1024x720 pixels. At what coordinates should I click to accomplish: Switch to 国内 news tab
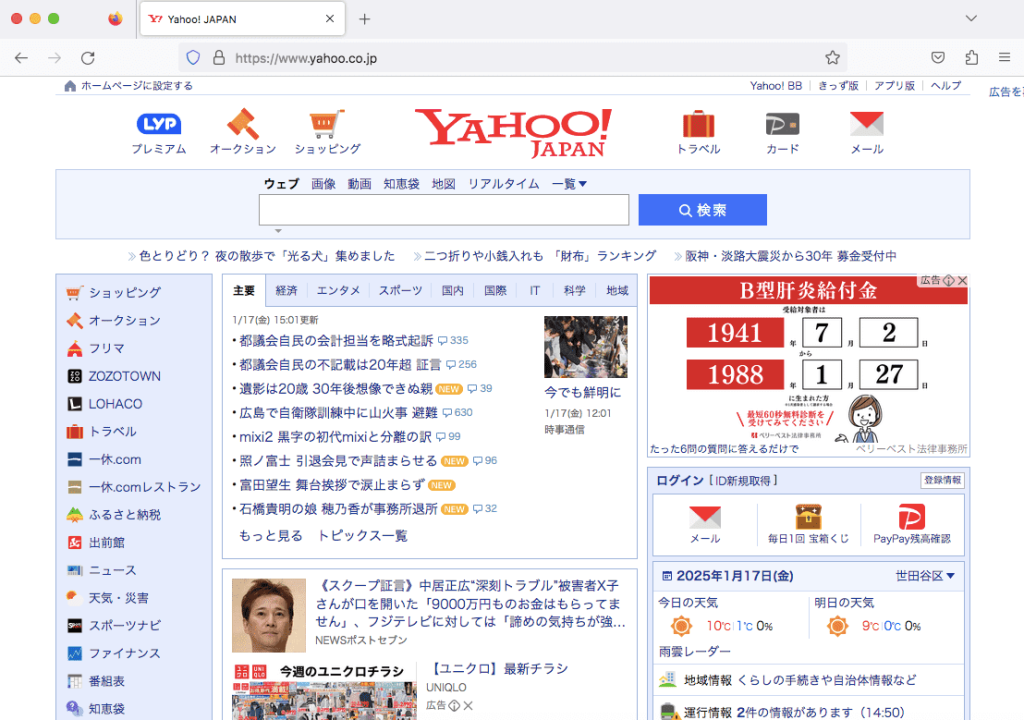point(453,291)
